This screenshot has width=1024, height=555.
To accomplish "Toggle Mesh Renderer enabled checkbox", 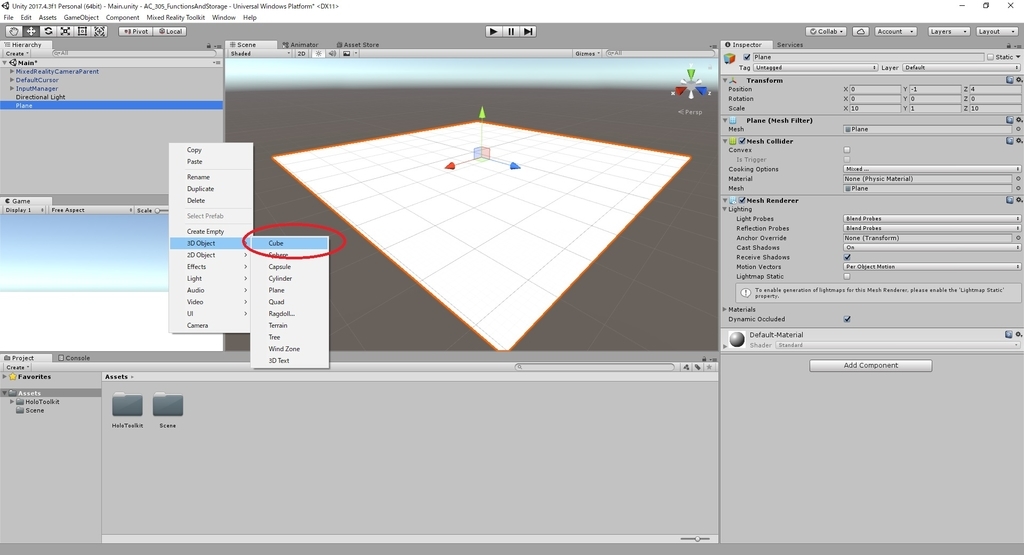I will (743, 200).
